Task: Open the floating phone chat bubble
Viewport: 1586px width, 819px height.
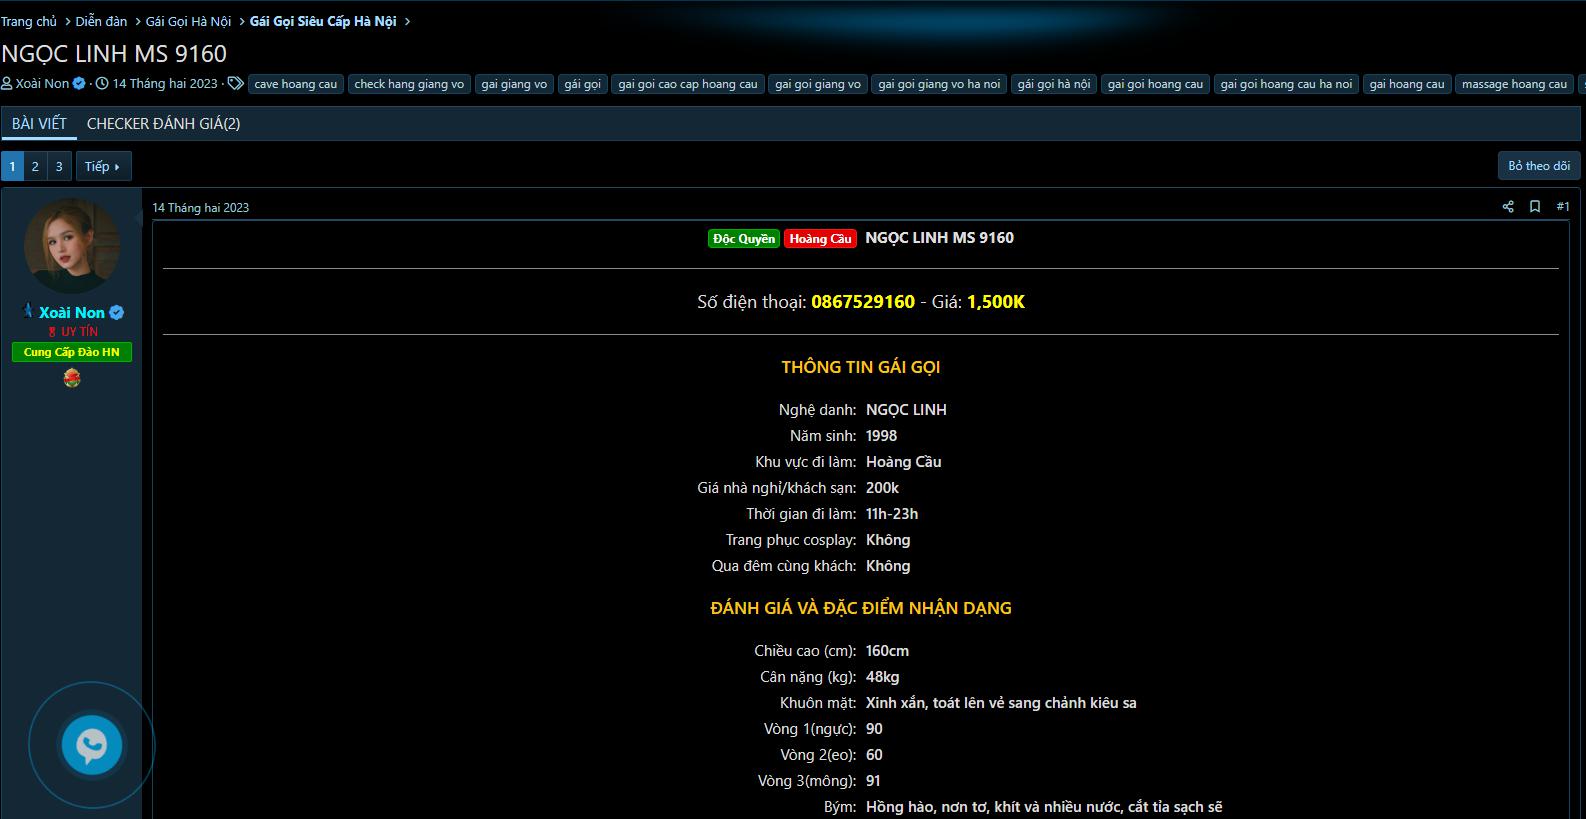Action: click(92, 745)
